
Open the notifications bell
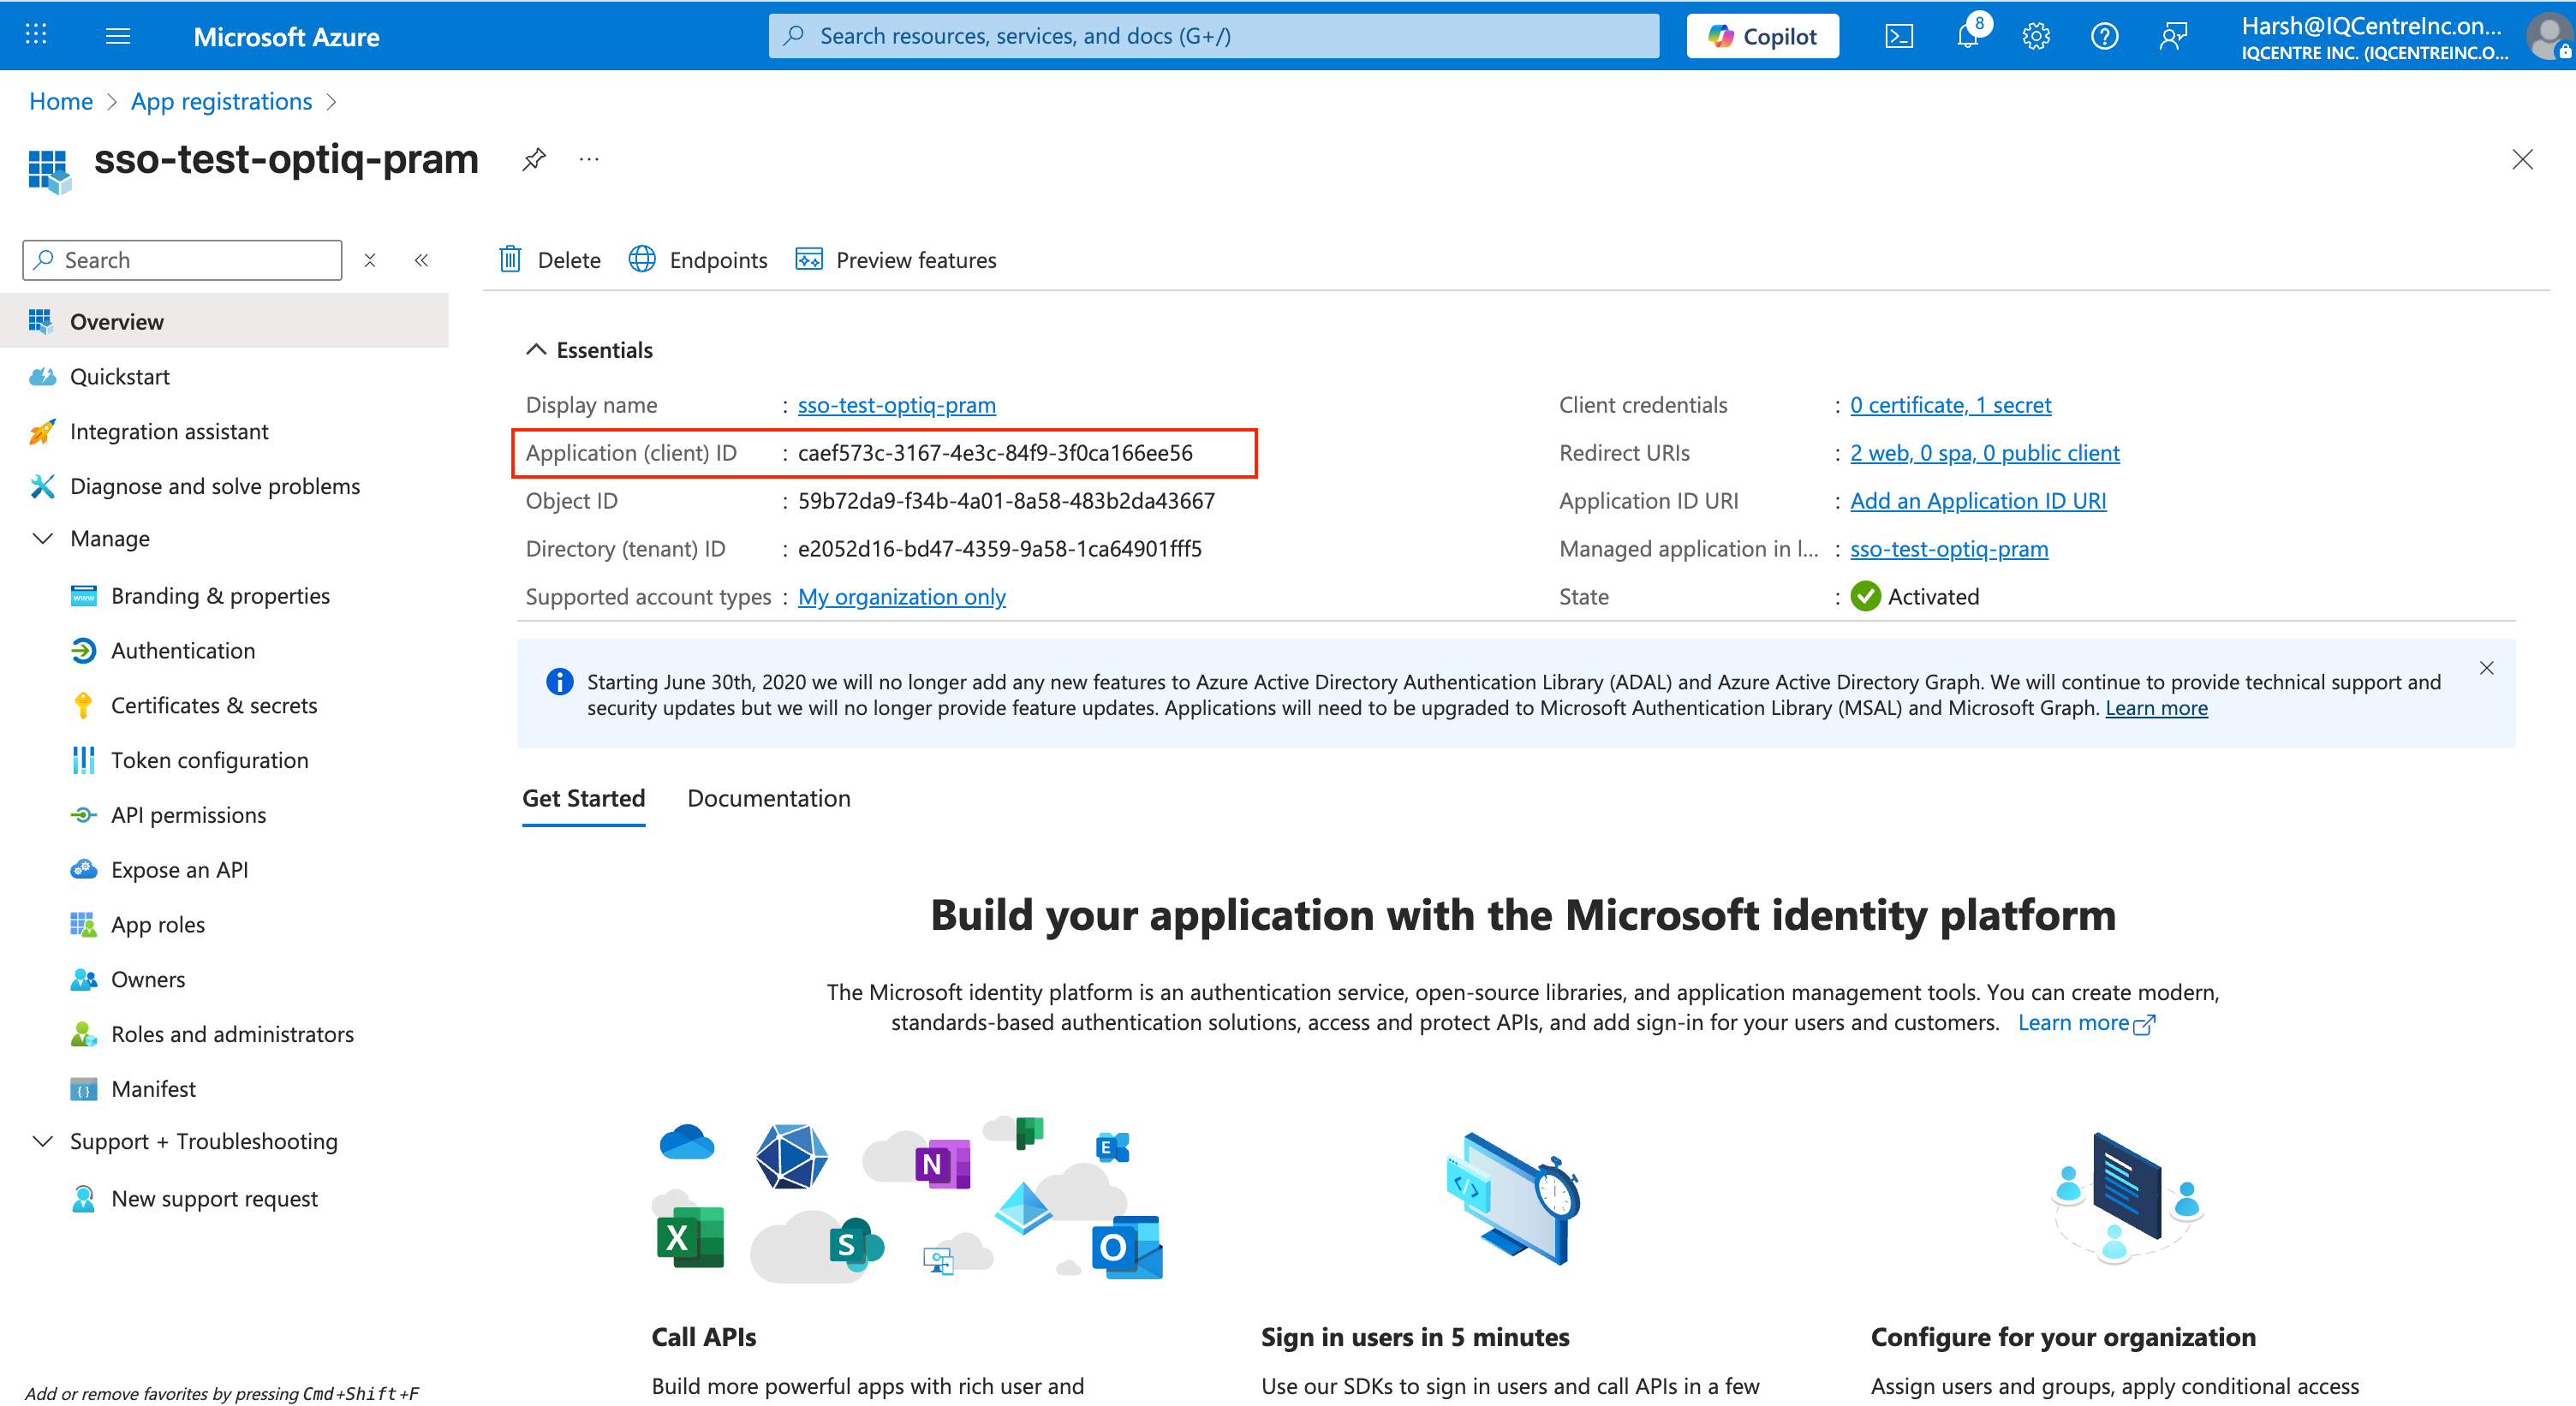tap(1968, 36)
